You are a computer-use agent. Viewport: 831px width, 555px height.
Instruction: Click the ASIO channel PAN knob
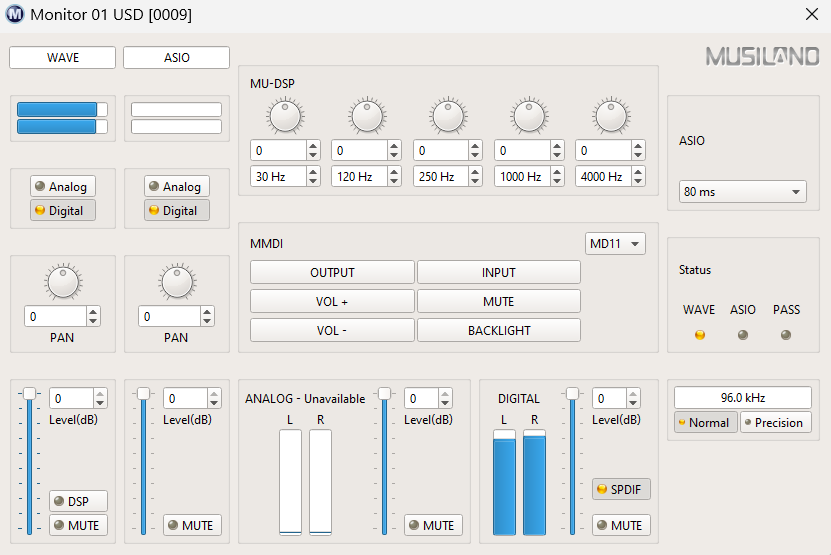tap(177, 282)
